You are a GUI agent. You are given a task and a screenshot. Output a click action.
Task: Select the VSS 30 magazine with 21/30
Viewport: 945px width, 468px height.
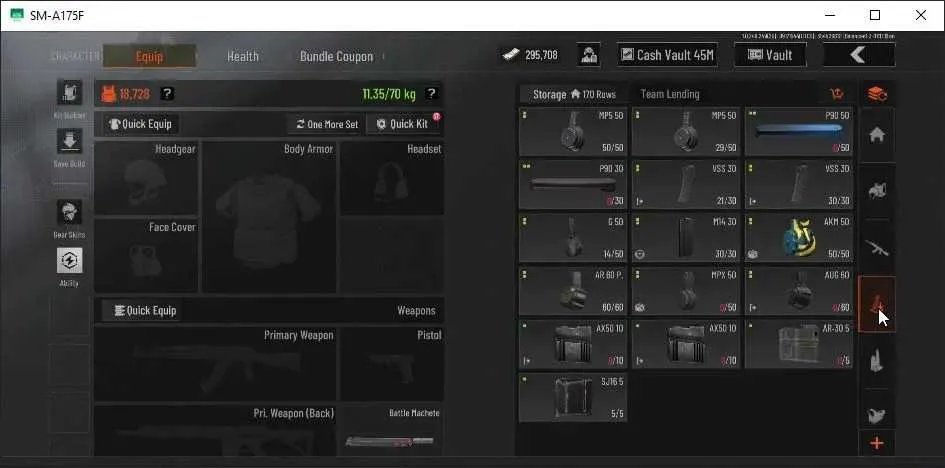click(685, 185)
